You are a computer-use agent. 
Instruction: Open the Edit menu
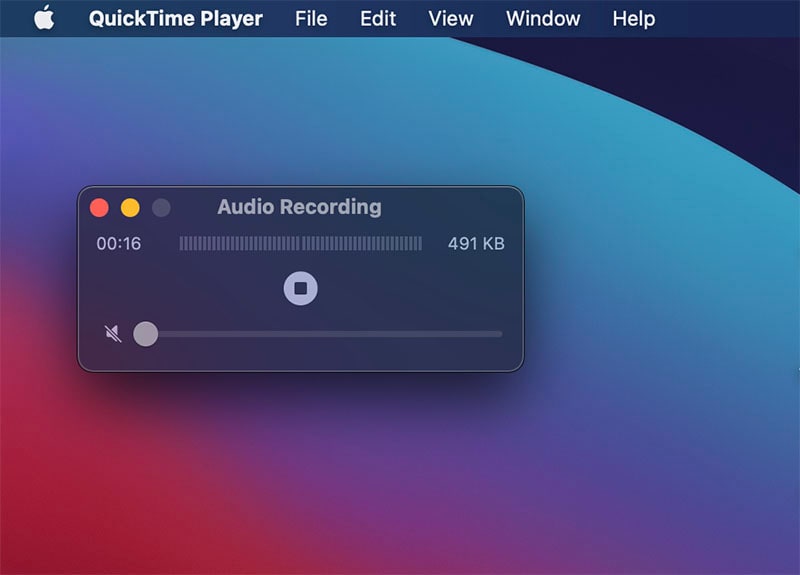378,19
